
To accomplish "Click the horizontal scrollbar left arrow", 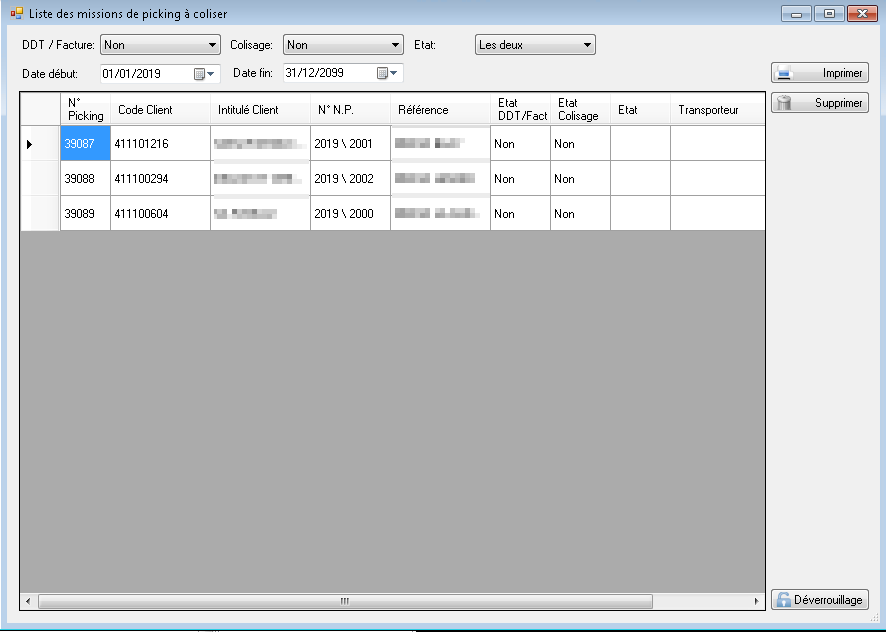I will click(x=28, y=601).
